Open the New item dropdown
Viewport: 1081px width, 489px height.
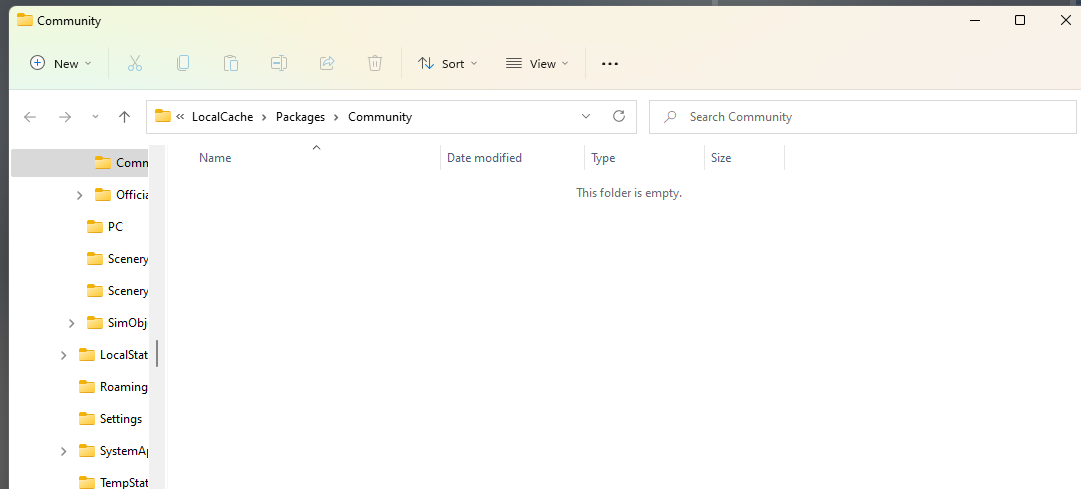pos(61,63)
